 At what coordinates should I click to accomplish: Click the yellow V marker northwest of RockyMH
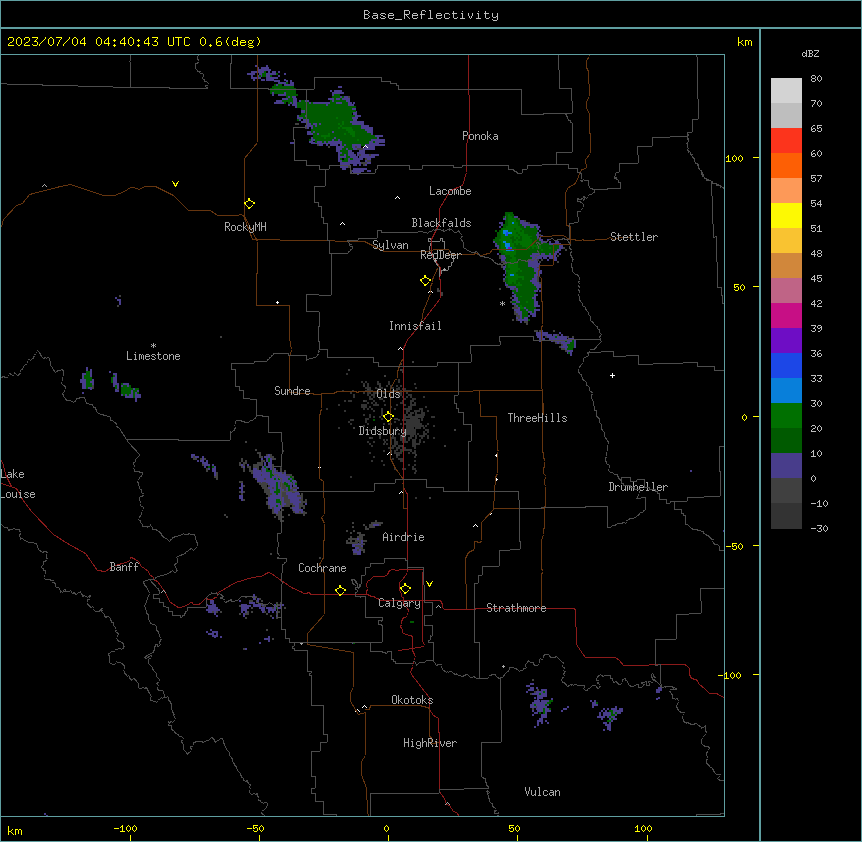click(x=175, y=184)
